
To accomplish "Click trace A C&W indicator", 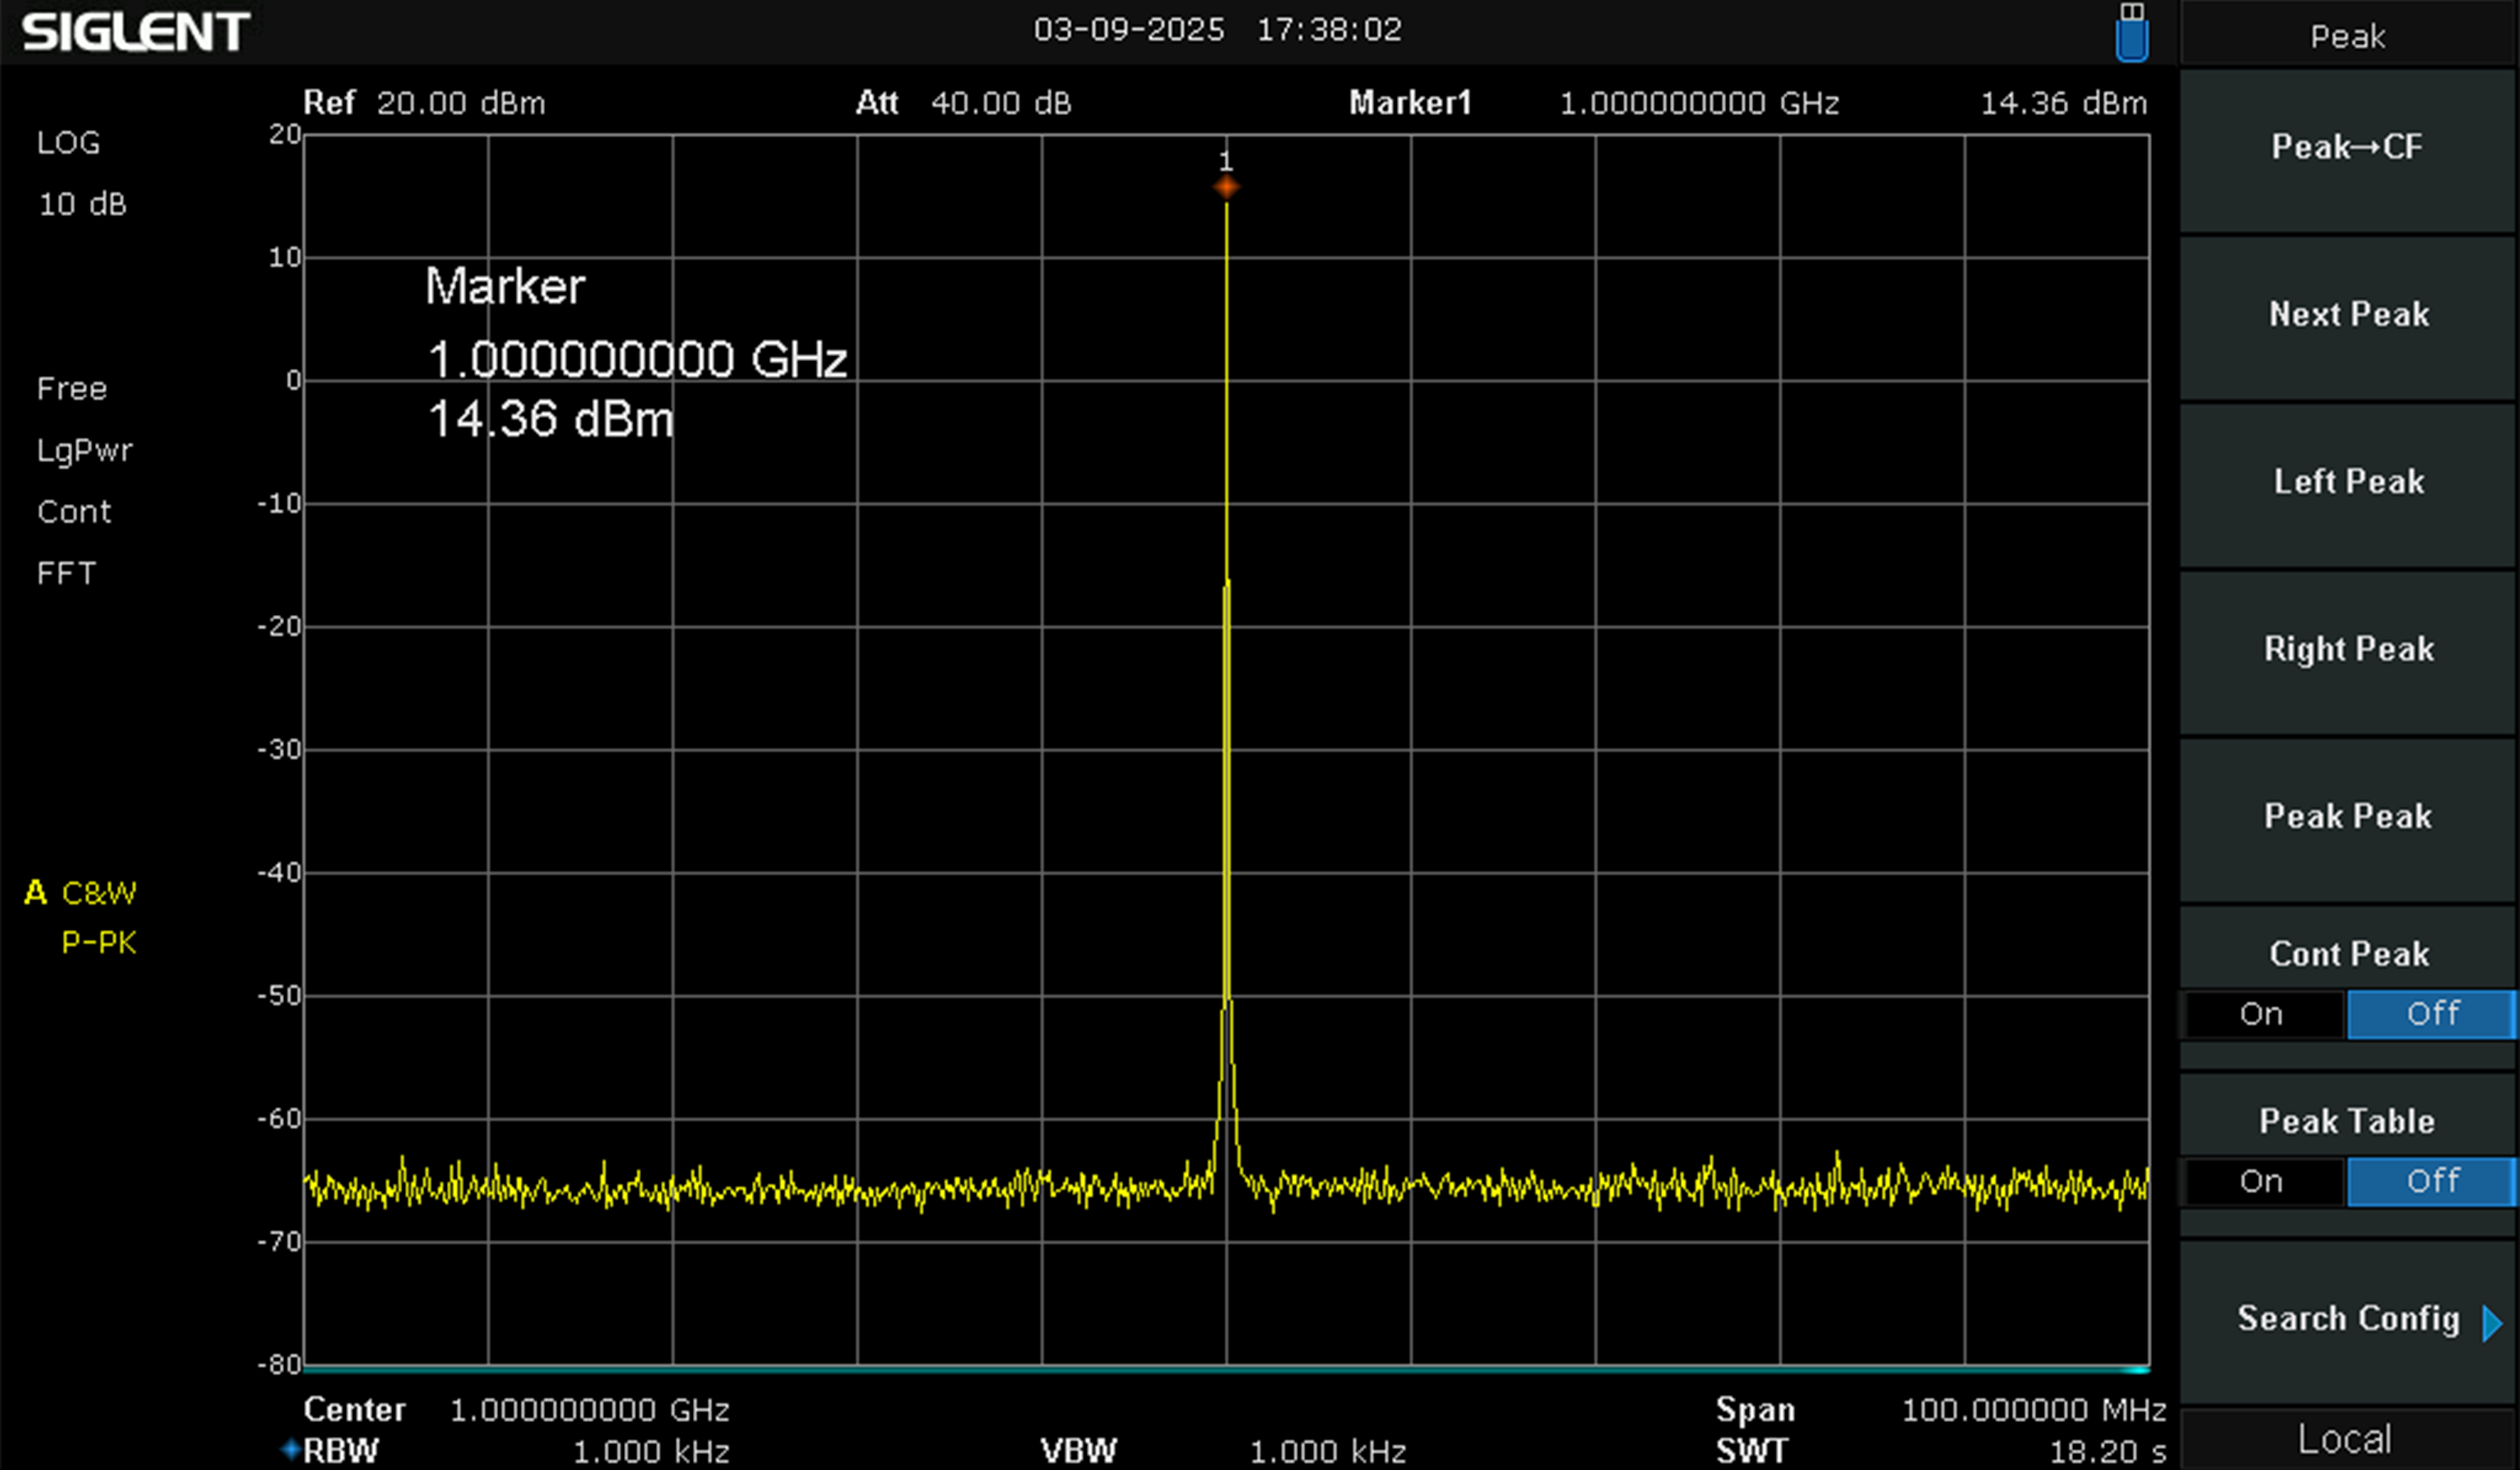I will coord(82,893).
